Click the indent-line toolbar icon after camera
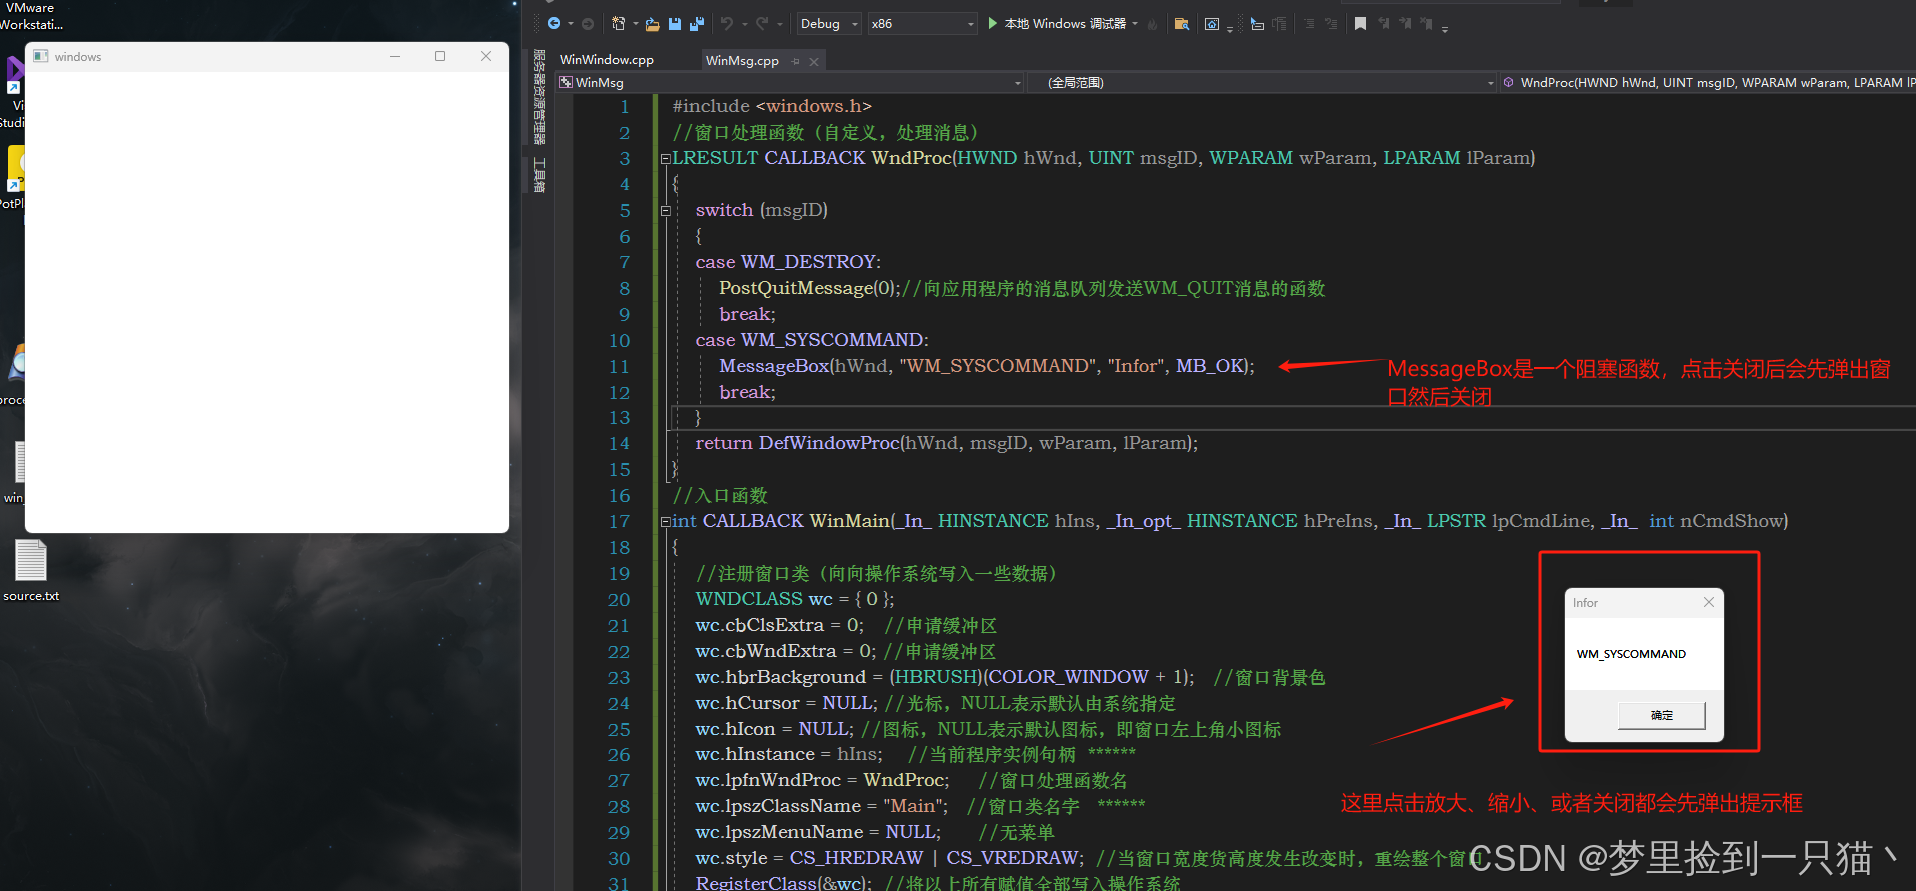Image resolution: width=1916 pixels, height=891 pixels. (1257, 24)
